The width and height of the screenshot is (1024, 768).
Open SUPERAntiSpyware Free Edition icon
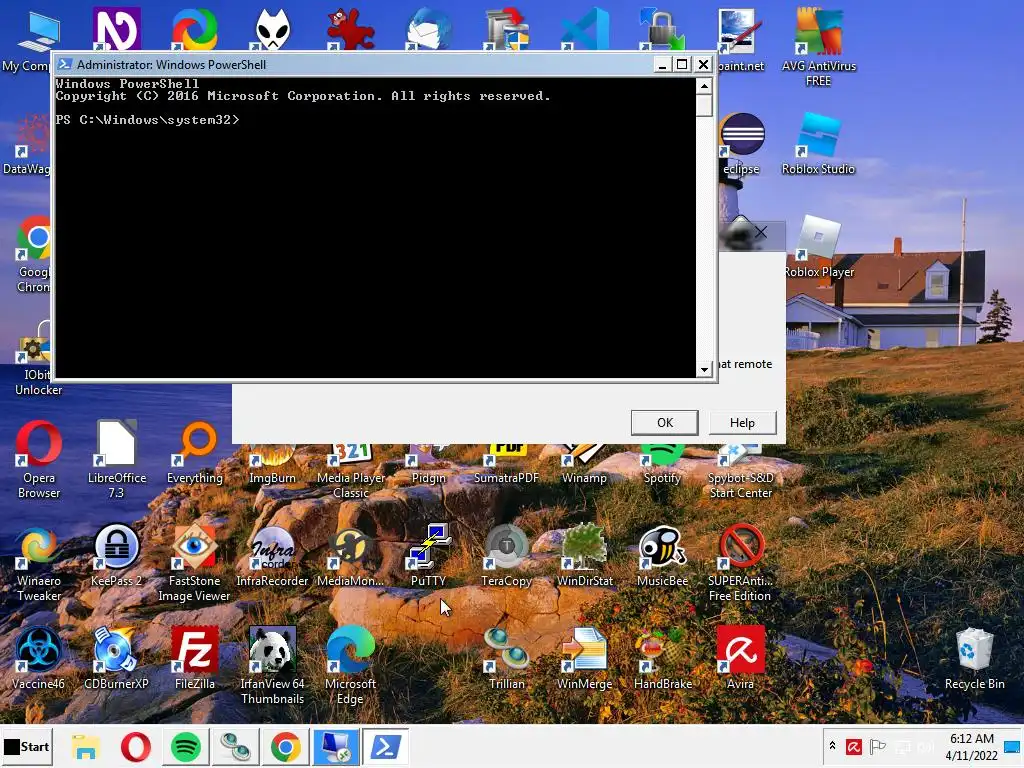click(741, 562)
